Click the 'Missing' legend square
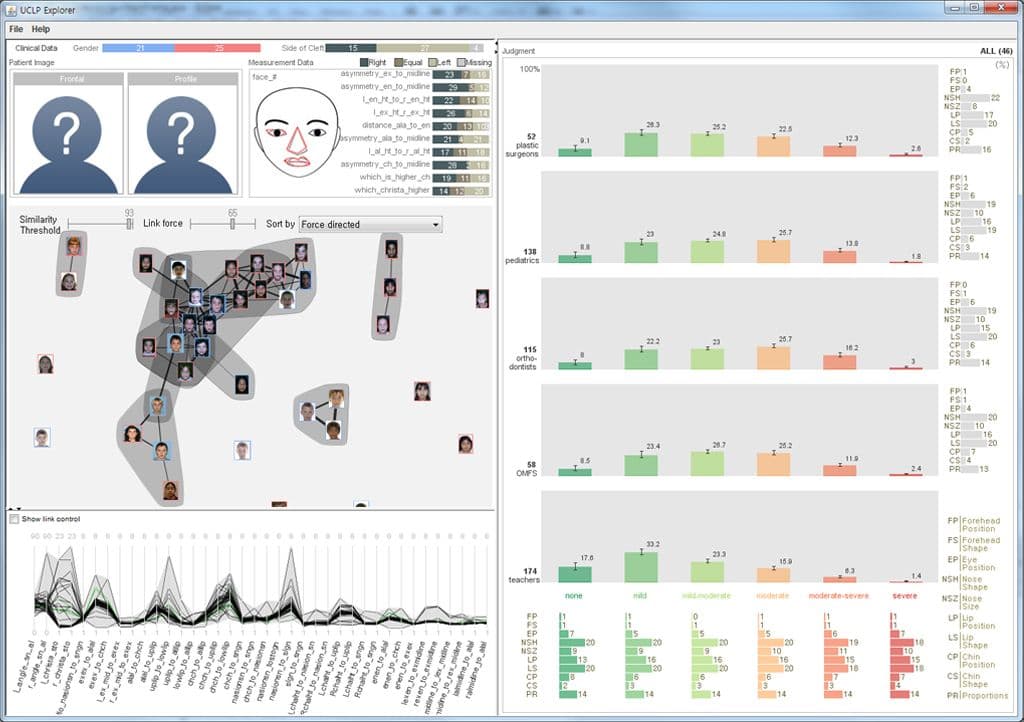The image size is (1024, 722). click(459, 63)
